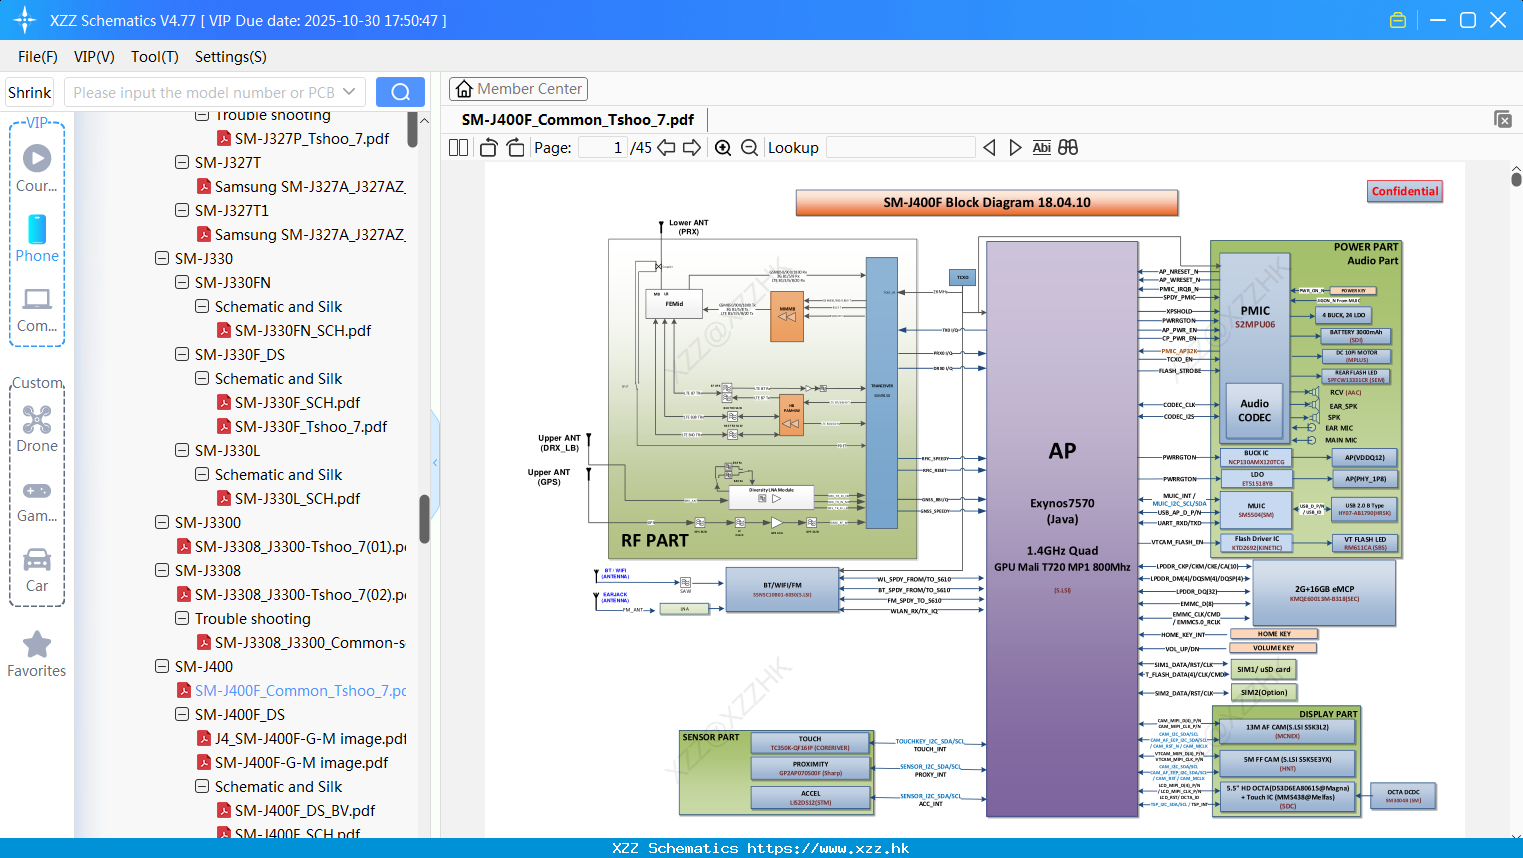Click the Lookup text field

tap(900, 147)
